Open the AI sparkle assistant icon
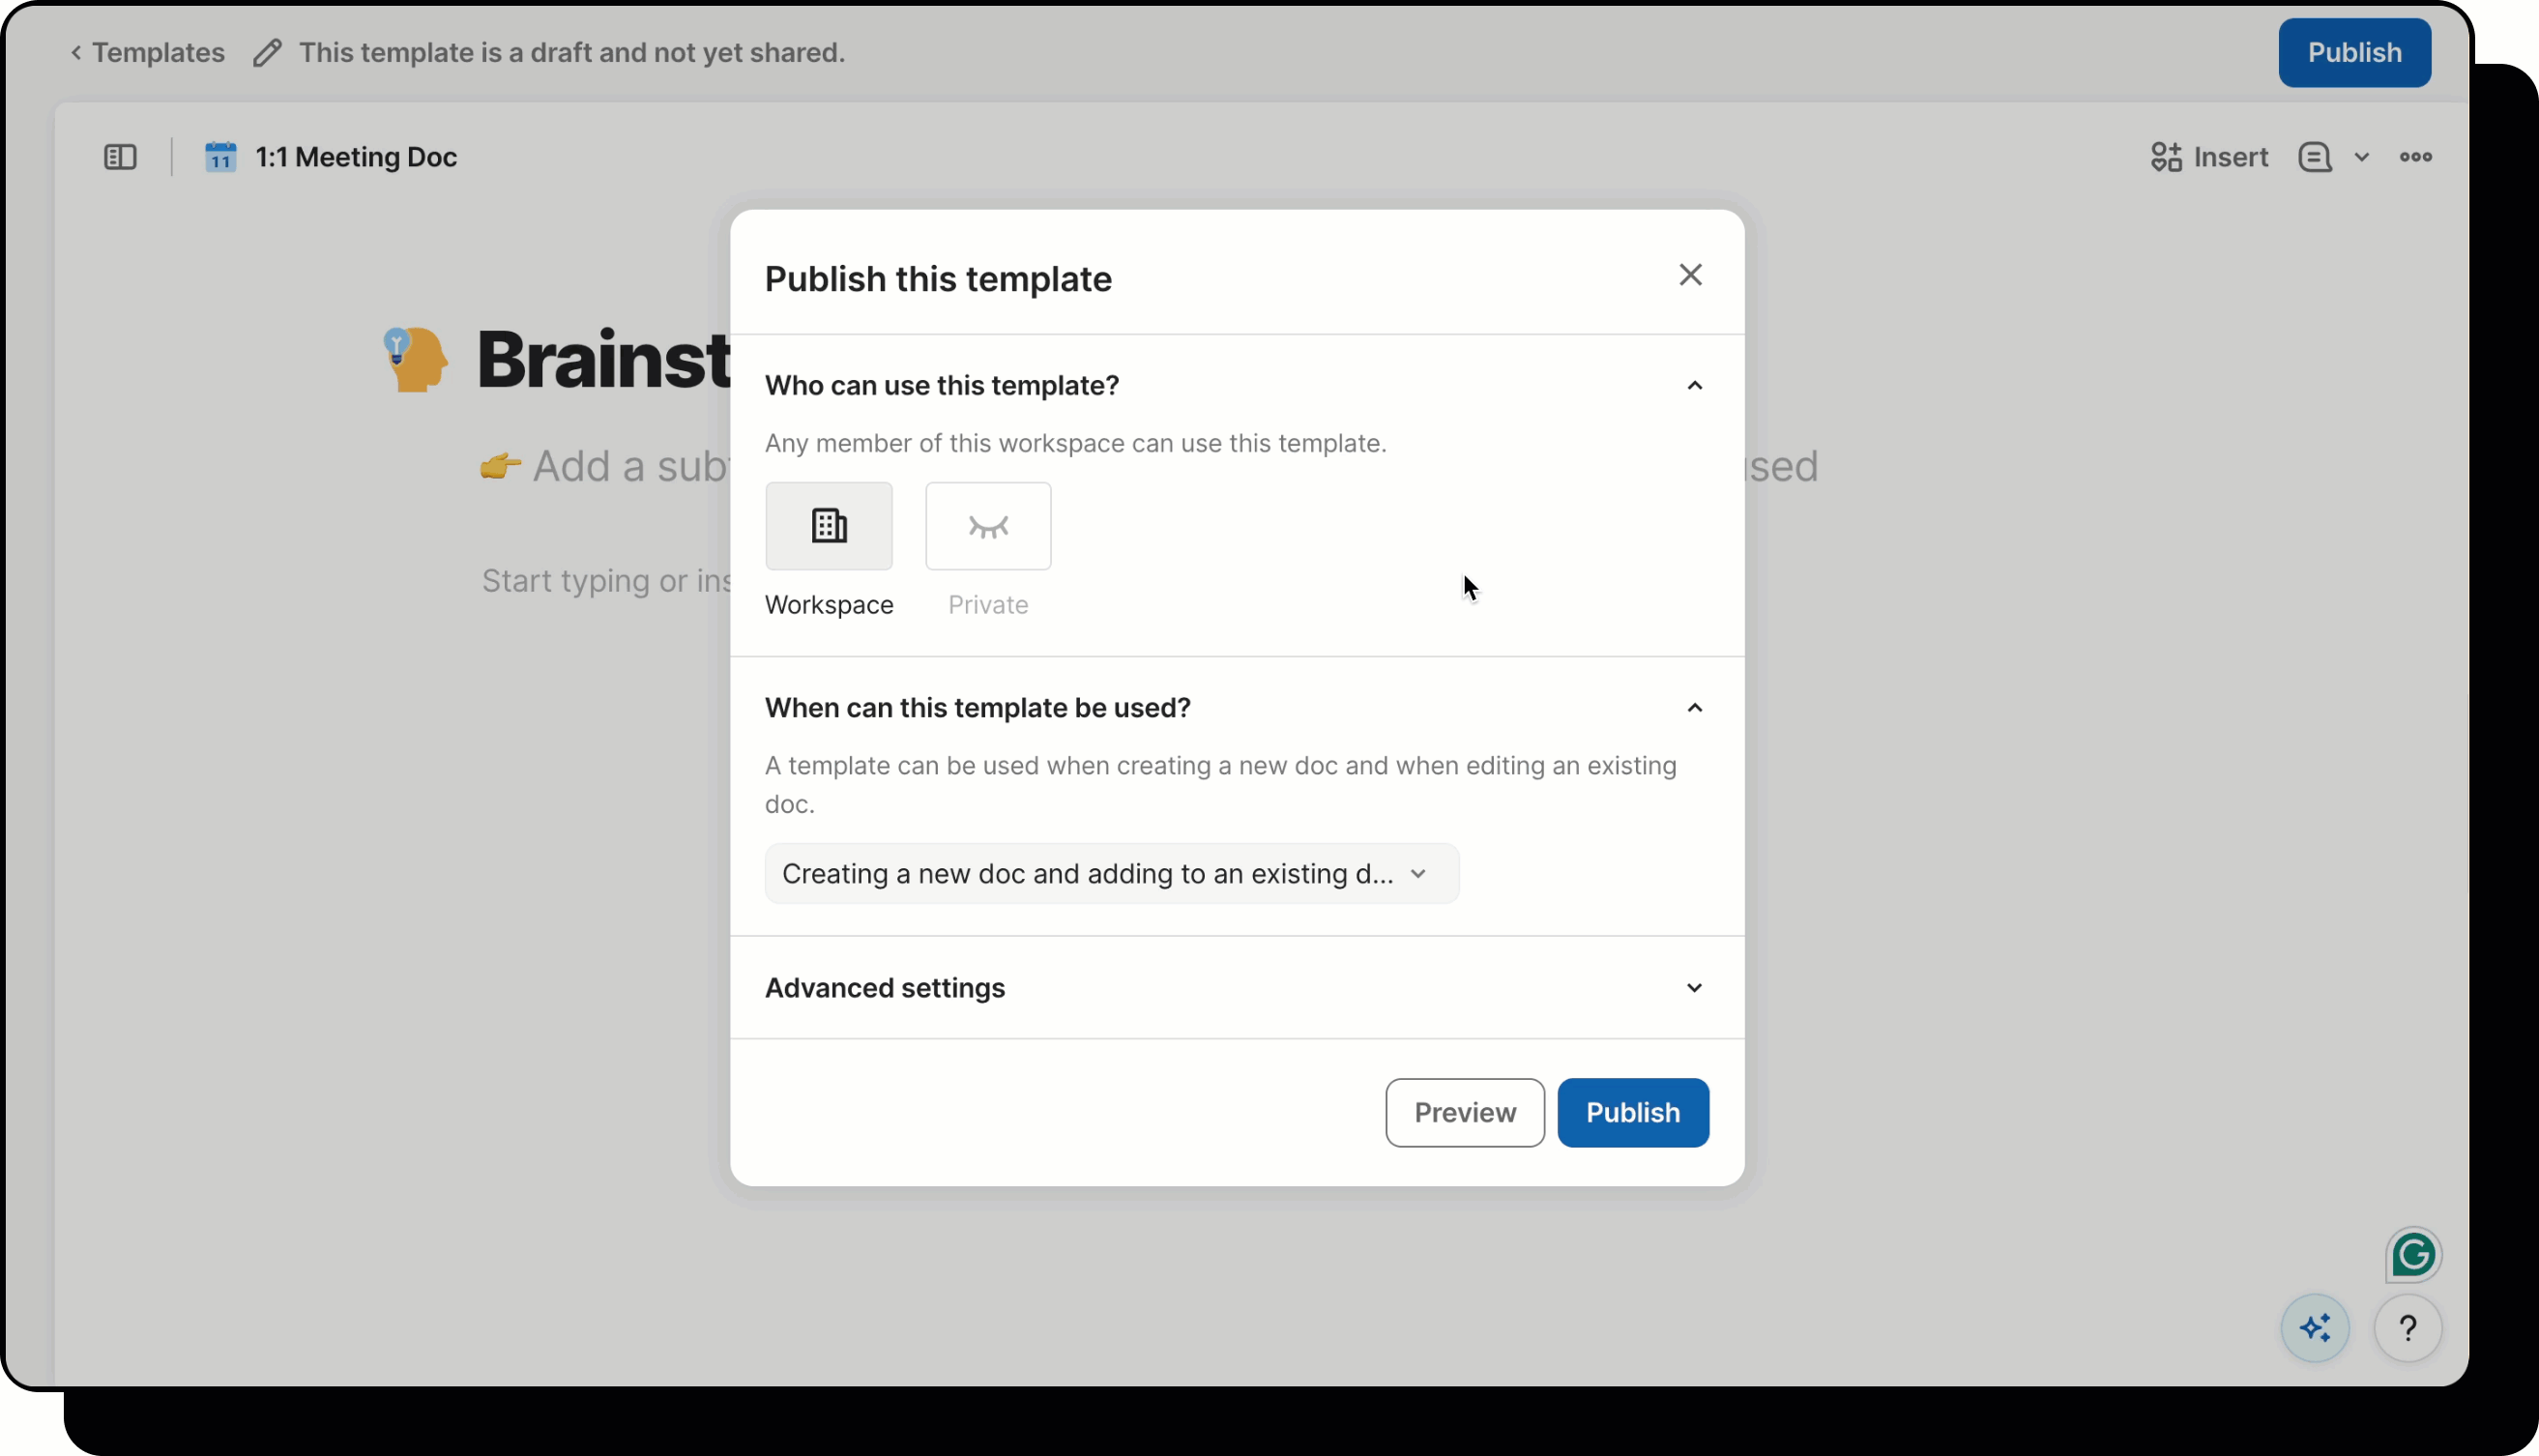Screen dimensions: 2539x1456 tap(2315, 1328)
